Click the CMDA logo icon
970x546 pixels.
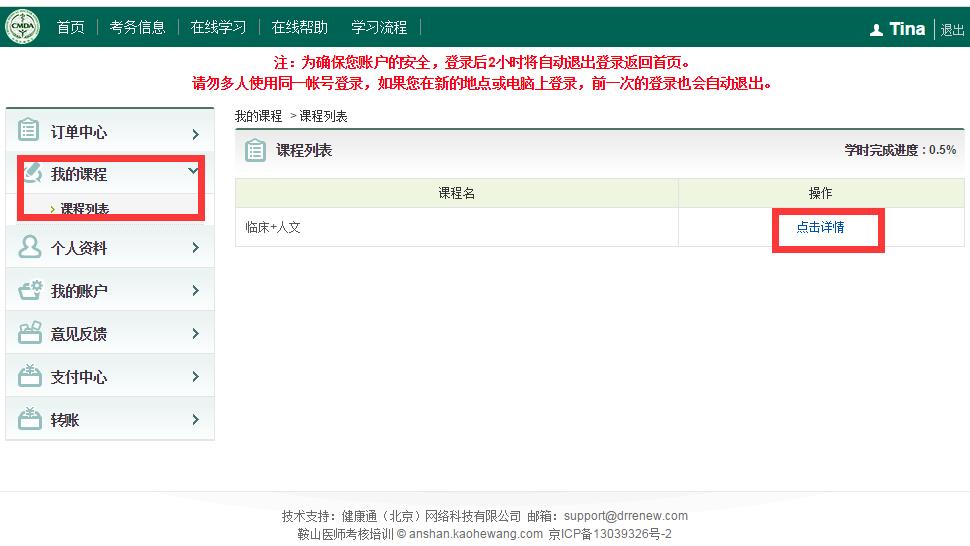click(x=22, y=27)
